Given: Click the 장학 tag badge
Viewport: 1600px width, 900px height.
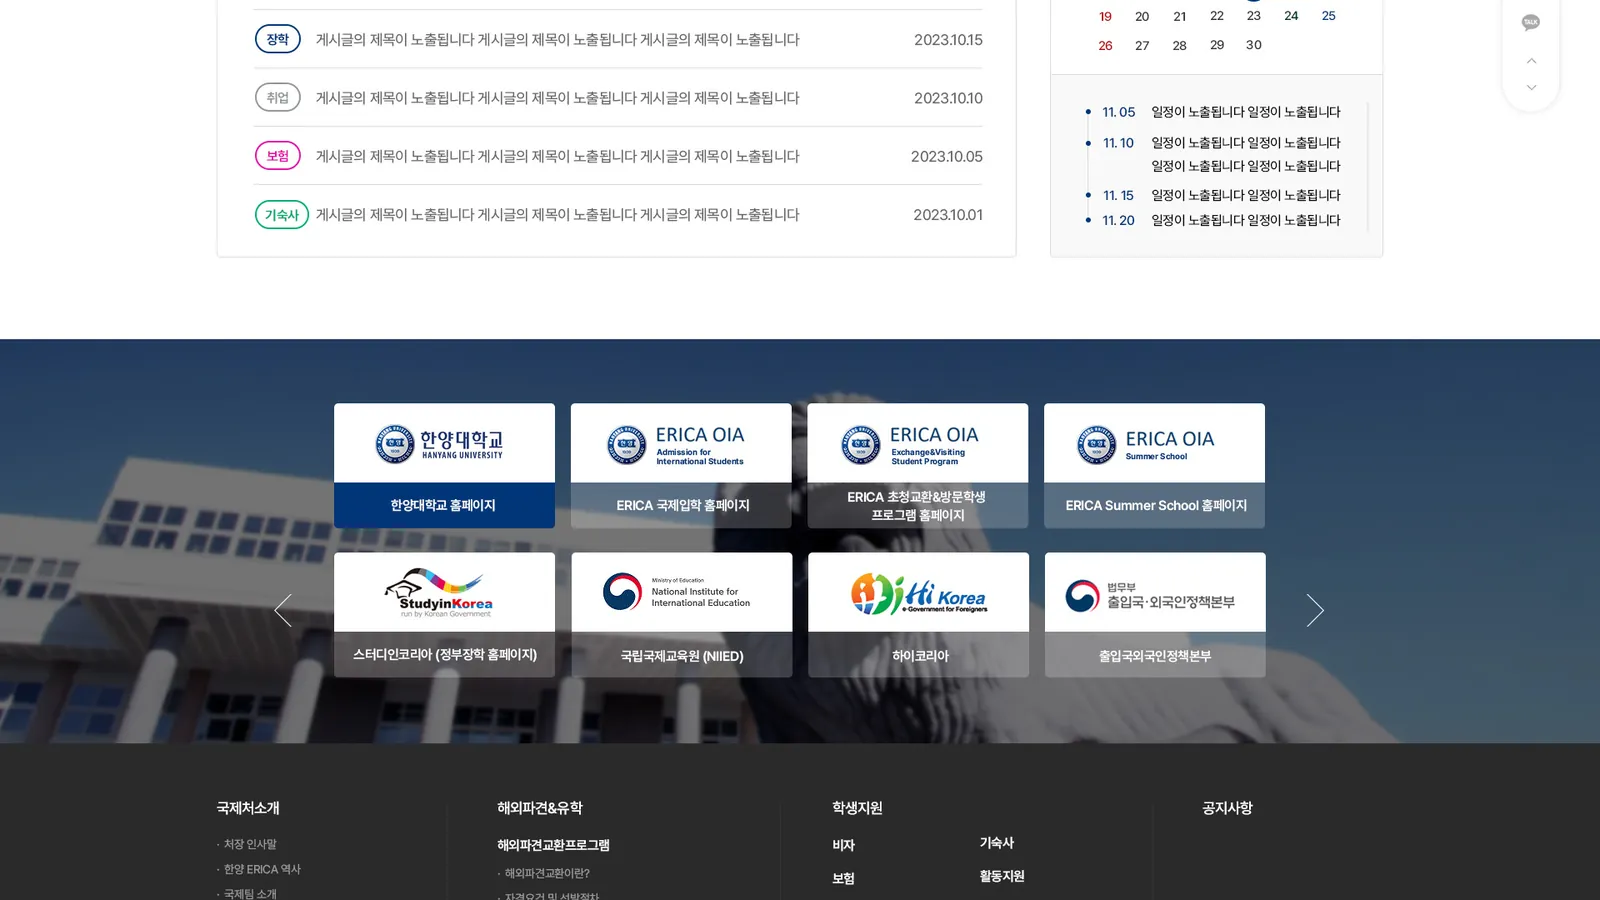Looking at the screenshot, I should click(278, 39).
